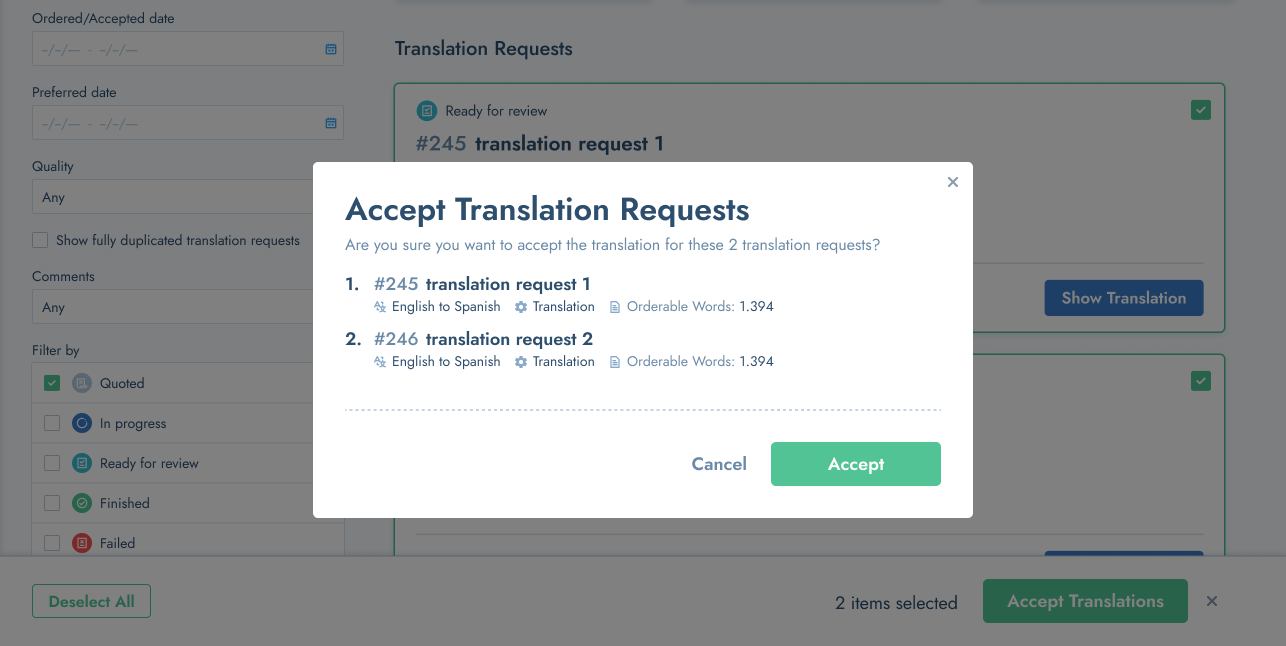Click the Finished status icon

tap(82, 503)
